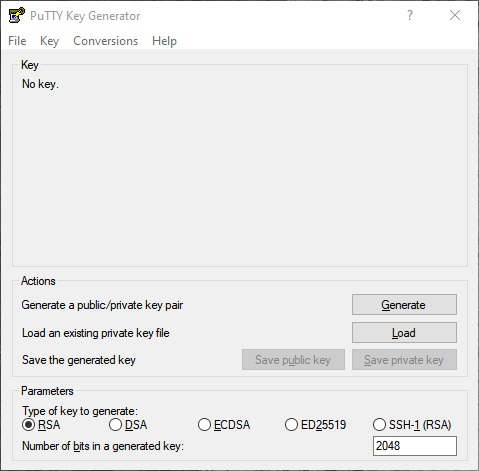This screenshot has width=479, height=471.
Task: Click the 'PuTTY Key Generator' window title text
Action: pos(85,16)
